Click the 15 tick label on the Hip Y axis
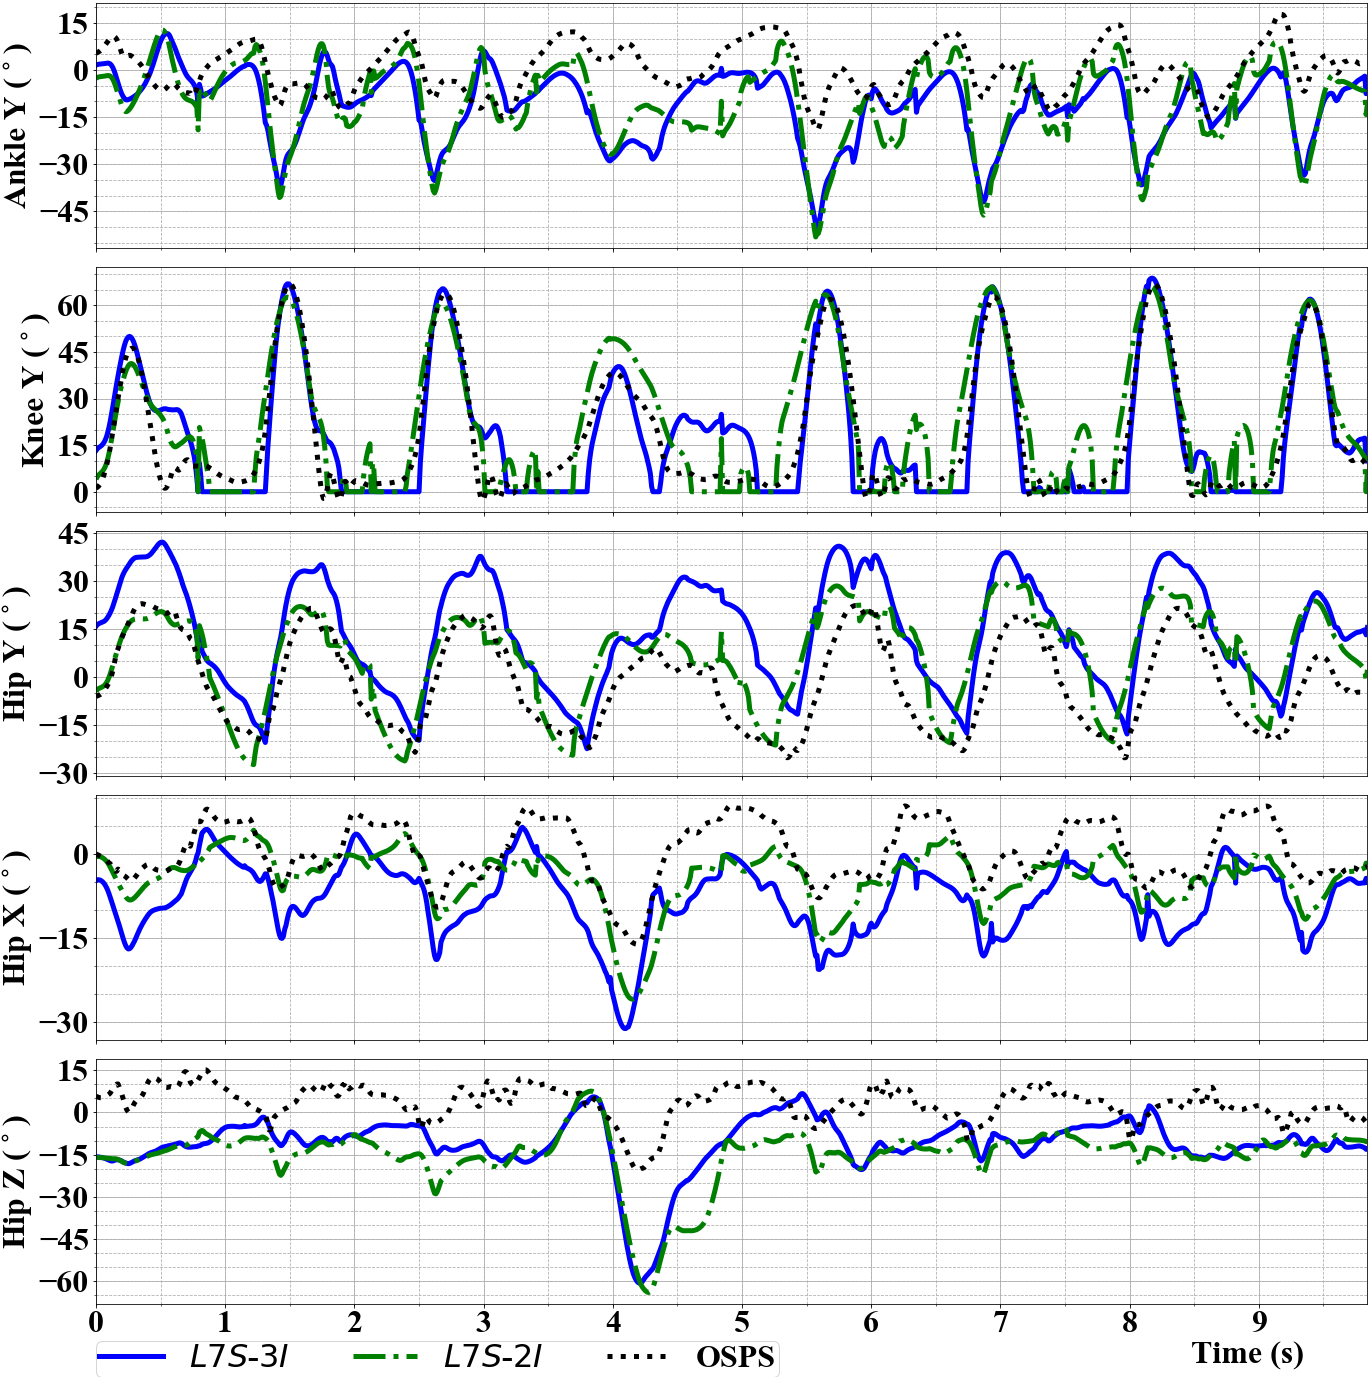This screenshot has width=1370, height=1377. click(x=73, y=630)
